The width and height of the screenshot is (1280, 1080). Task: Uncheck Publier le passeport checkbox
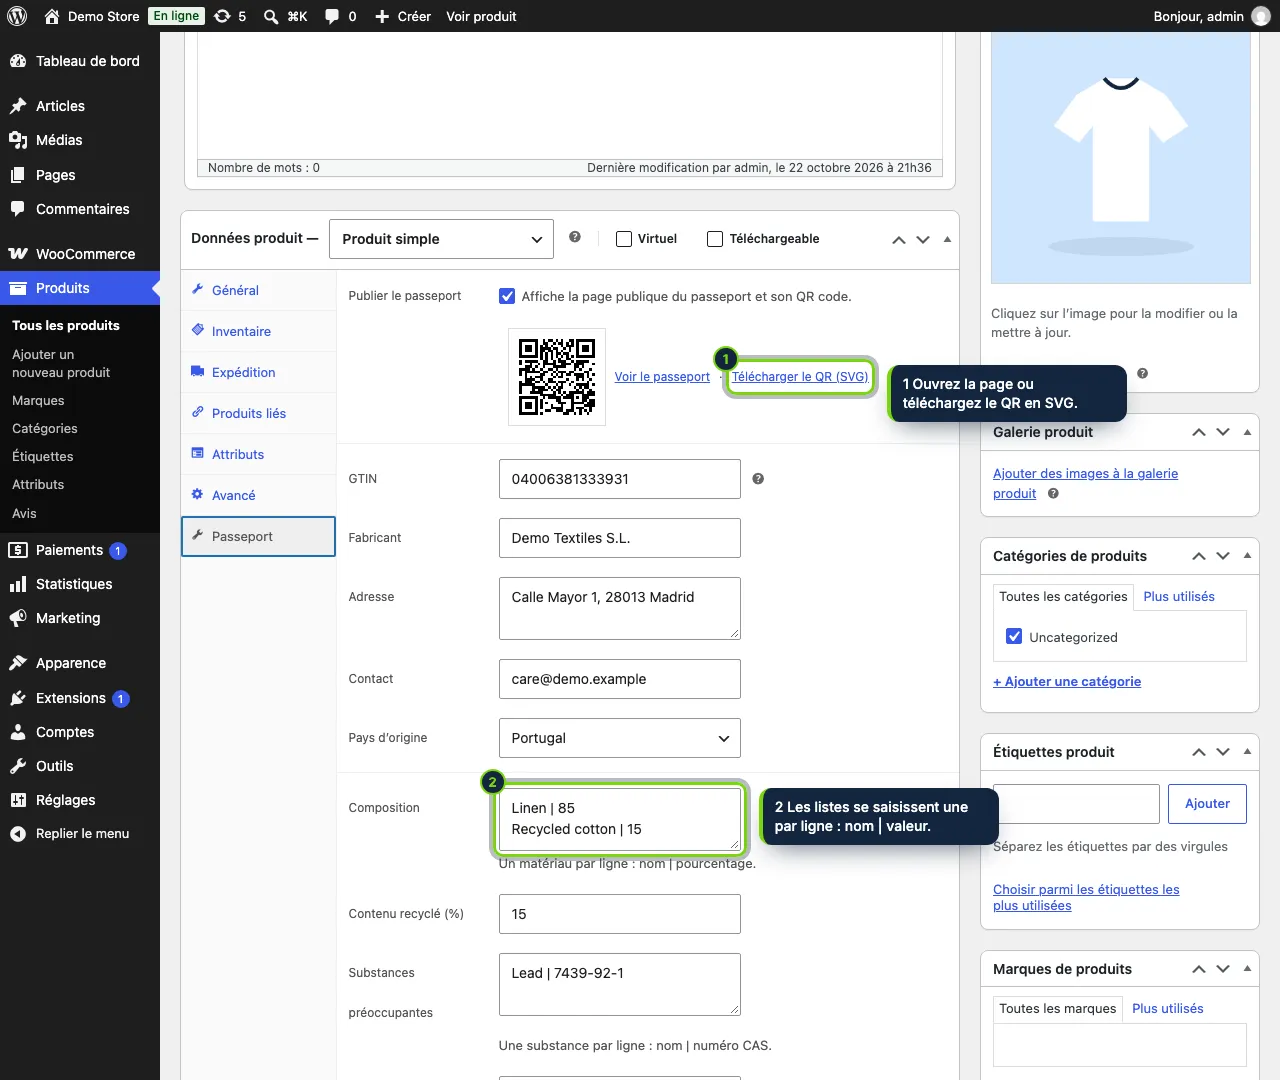point(507,296)
